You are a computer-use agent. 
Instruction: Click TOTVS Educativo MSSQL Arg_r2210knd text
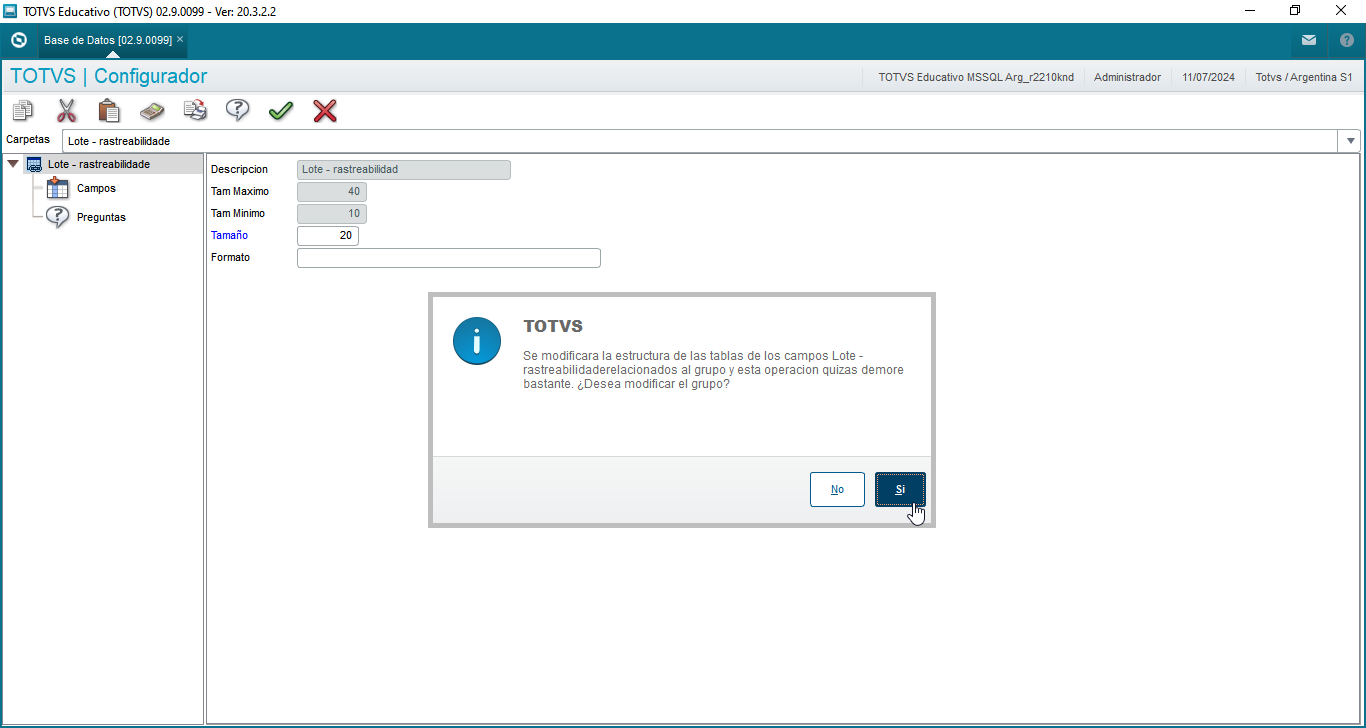point(976,77)
